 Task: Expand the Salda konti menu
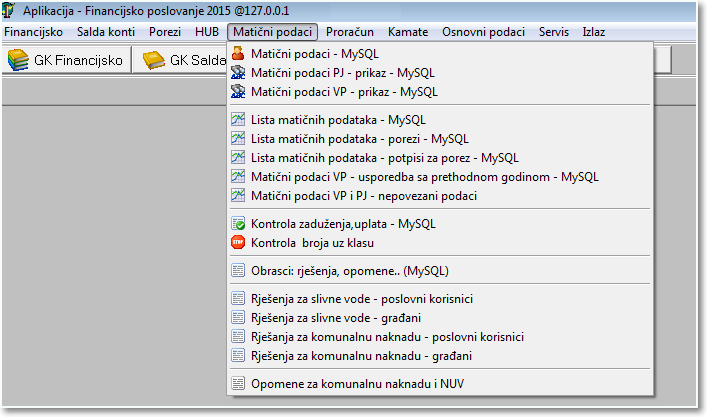pyautogui.click(x=106, y=32)
